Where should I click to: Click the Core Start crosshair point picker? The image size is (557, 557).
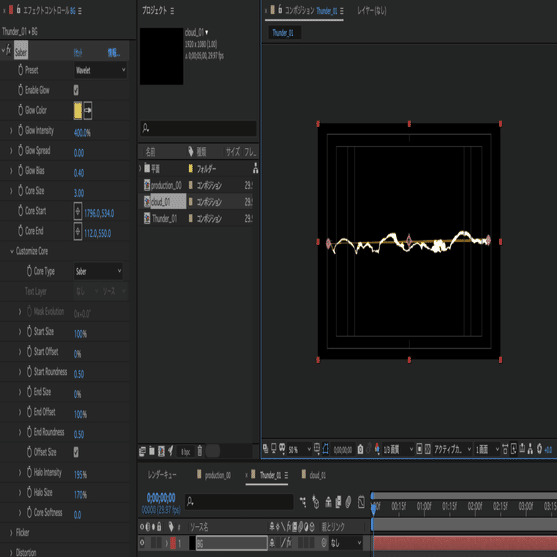(x=78, y=211)
